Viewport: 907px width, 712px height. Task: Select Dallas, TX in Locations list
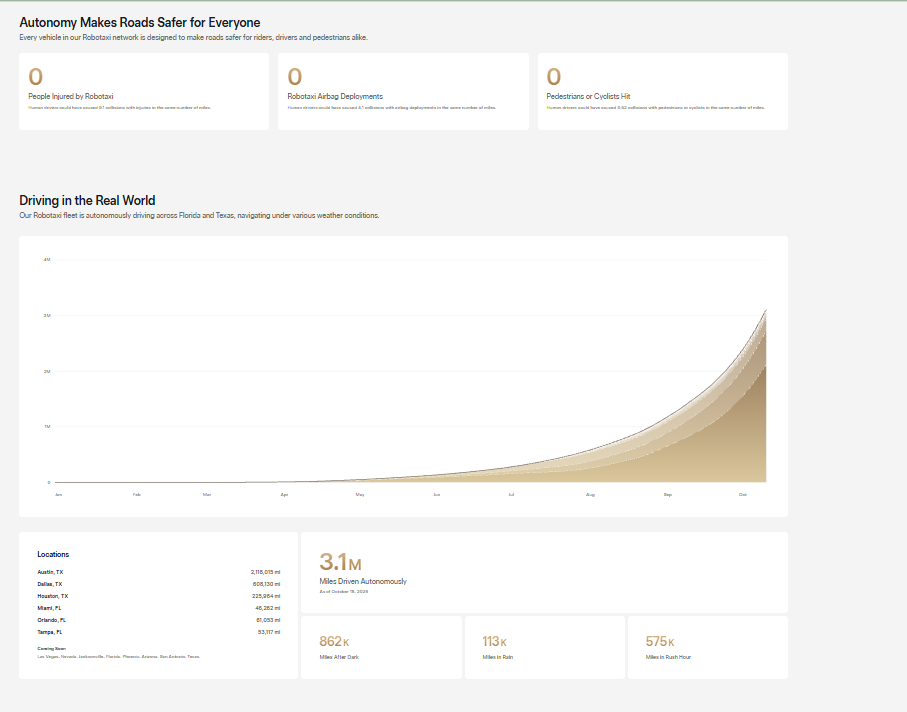[x=158, y=584]
